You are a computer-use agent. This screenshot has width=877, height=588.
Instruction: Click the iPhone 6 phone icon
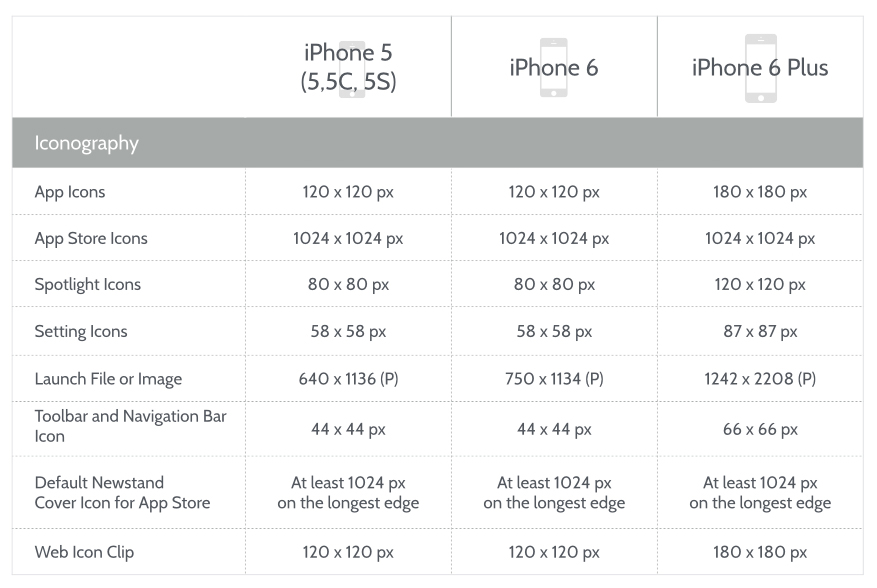pyautogui.click(x=553, y=67)
